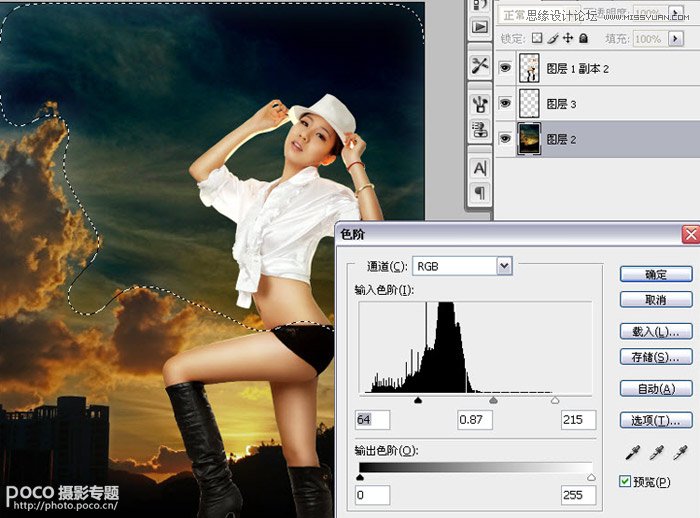The height and width of the screenshot is (518, 700).
Task: Click the layer name 图层 1 副本 2
Action: click(578, 68)
